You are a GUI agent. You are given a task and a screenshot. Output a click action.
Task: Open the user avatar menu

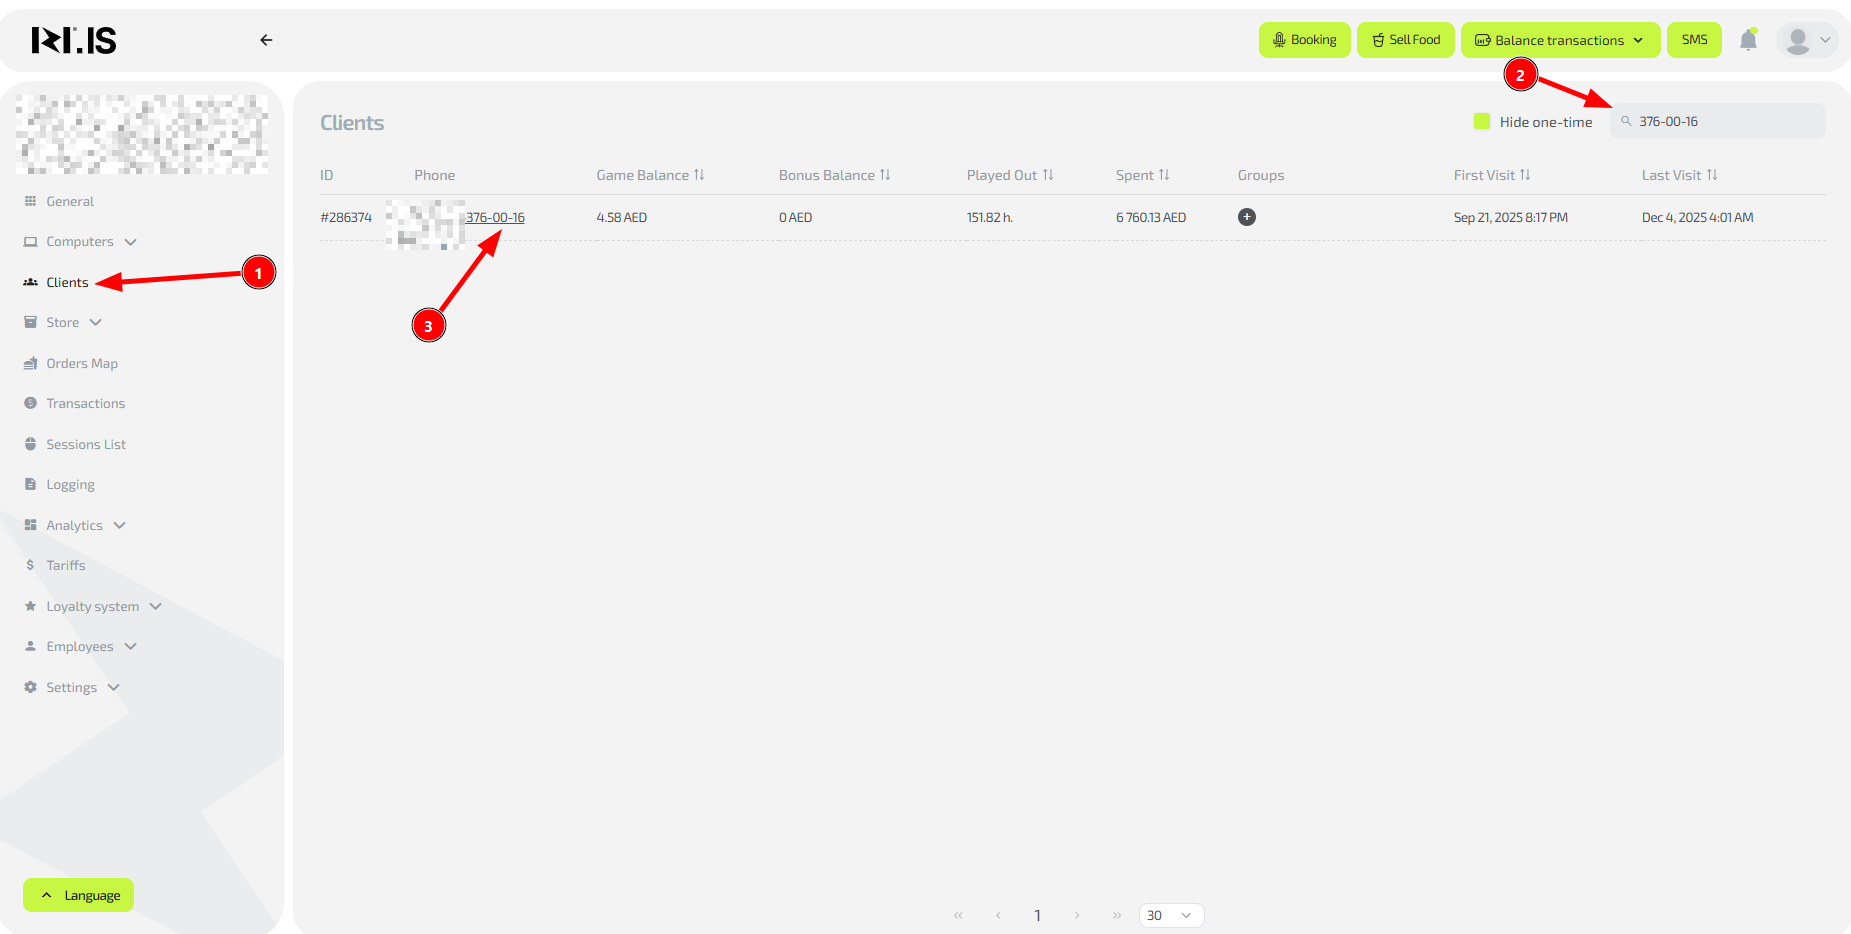click(1807, 40)
